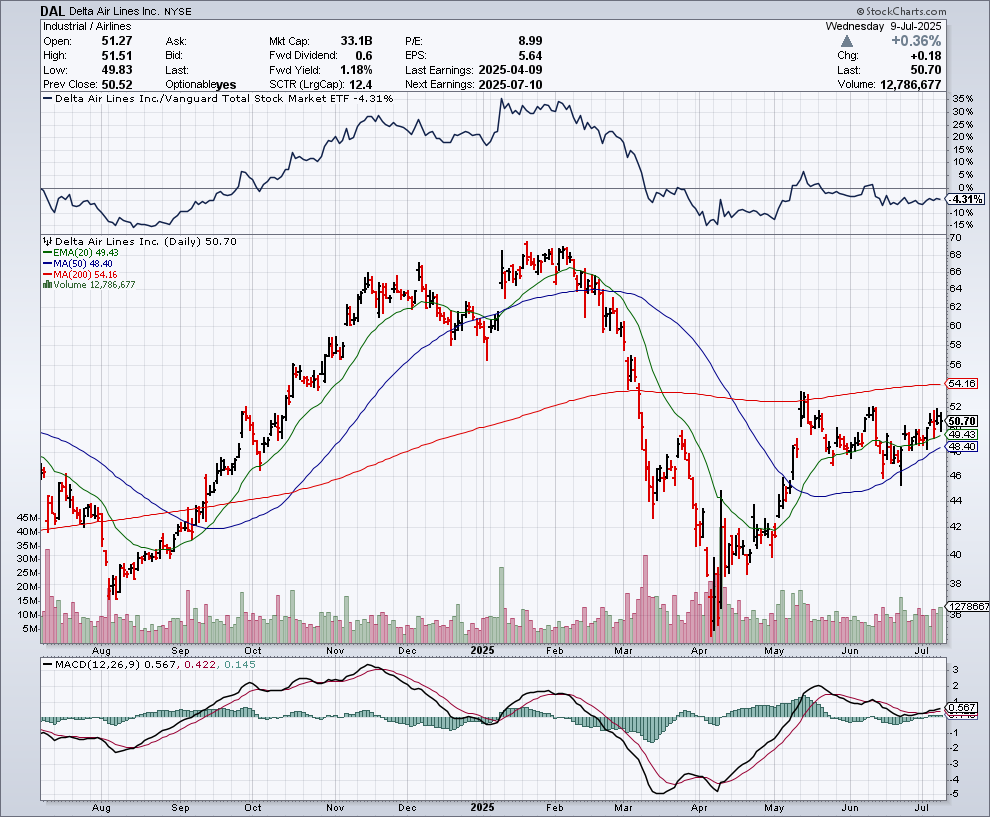Click the 45M label on the volume axis
This screenshot has height=817, width=990.
coord(28,517)
